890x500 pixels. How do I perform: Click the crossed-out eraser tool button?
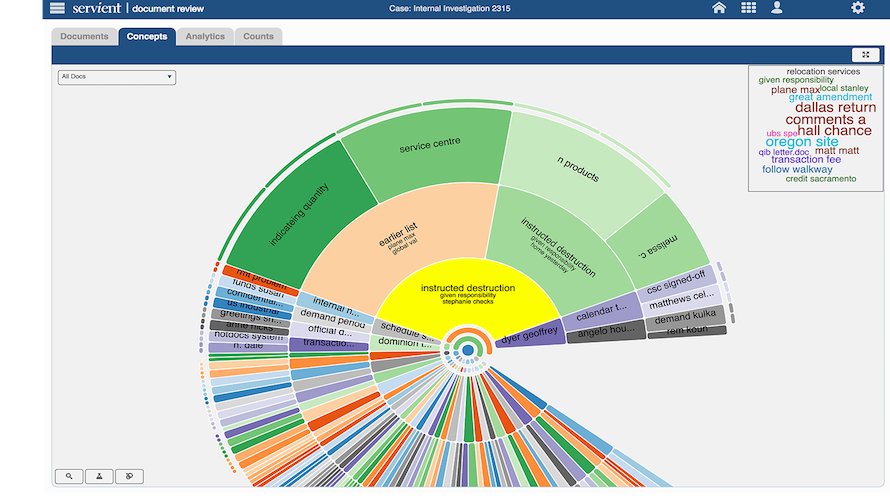point(129,476)
